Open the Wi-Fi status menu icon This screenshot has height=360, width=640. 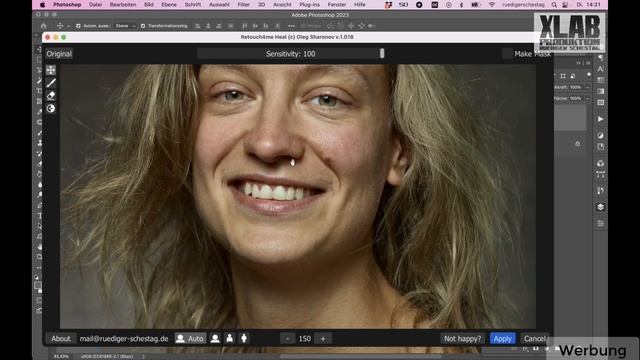click(492, 4)
